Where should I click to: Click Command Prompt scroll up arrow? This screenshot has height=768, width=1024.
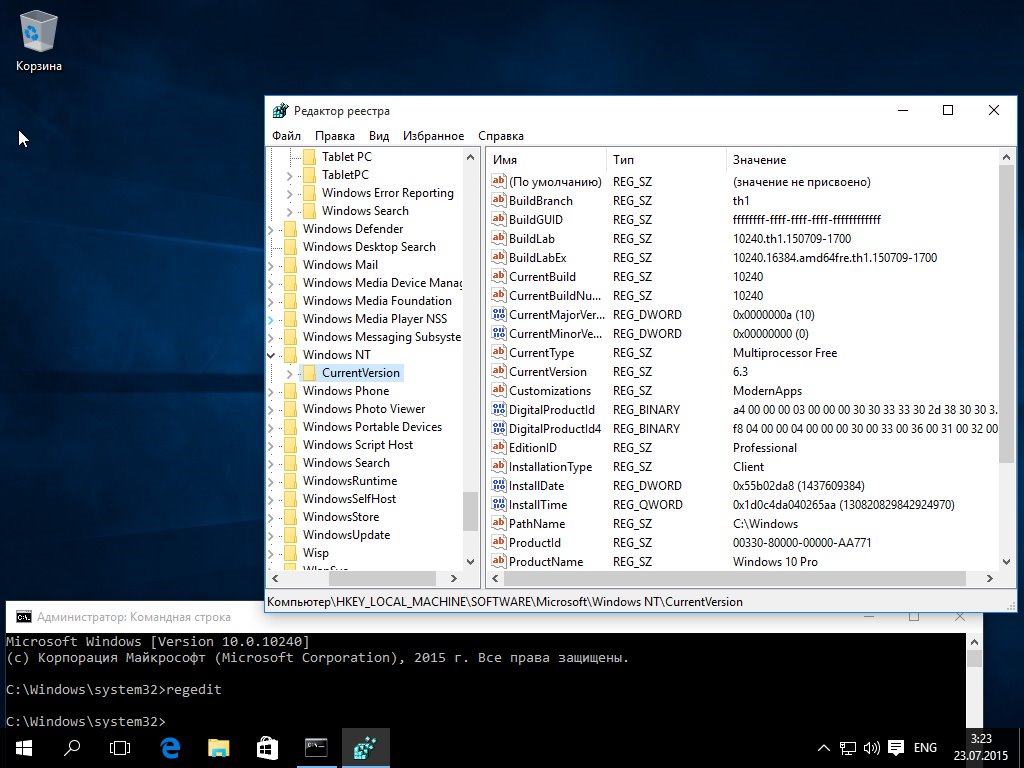[974, 641]
